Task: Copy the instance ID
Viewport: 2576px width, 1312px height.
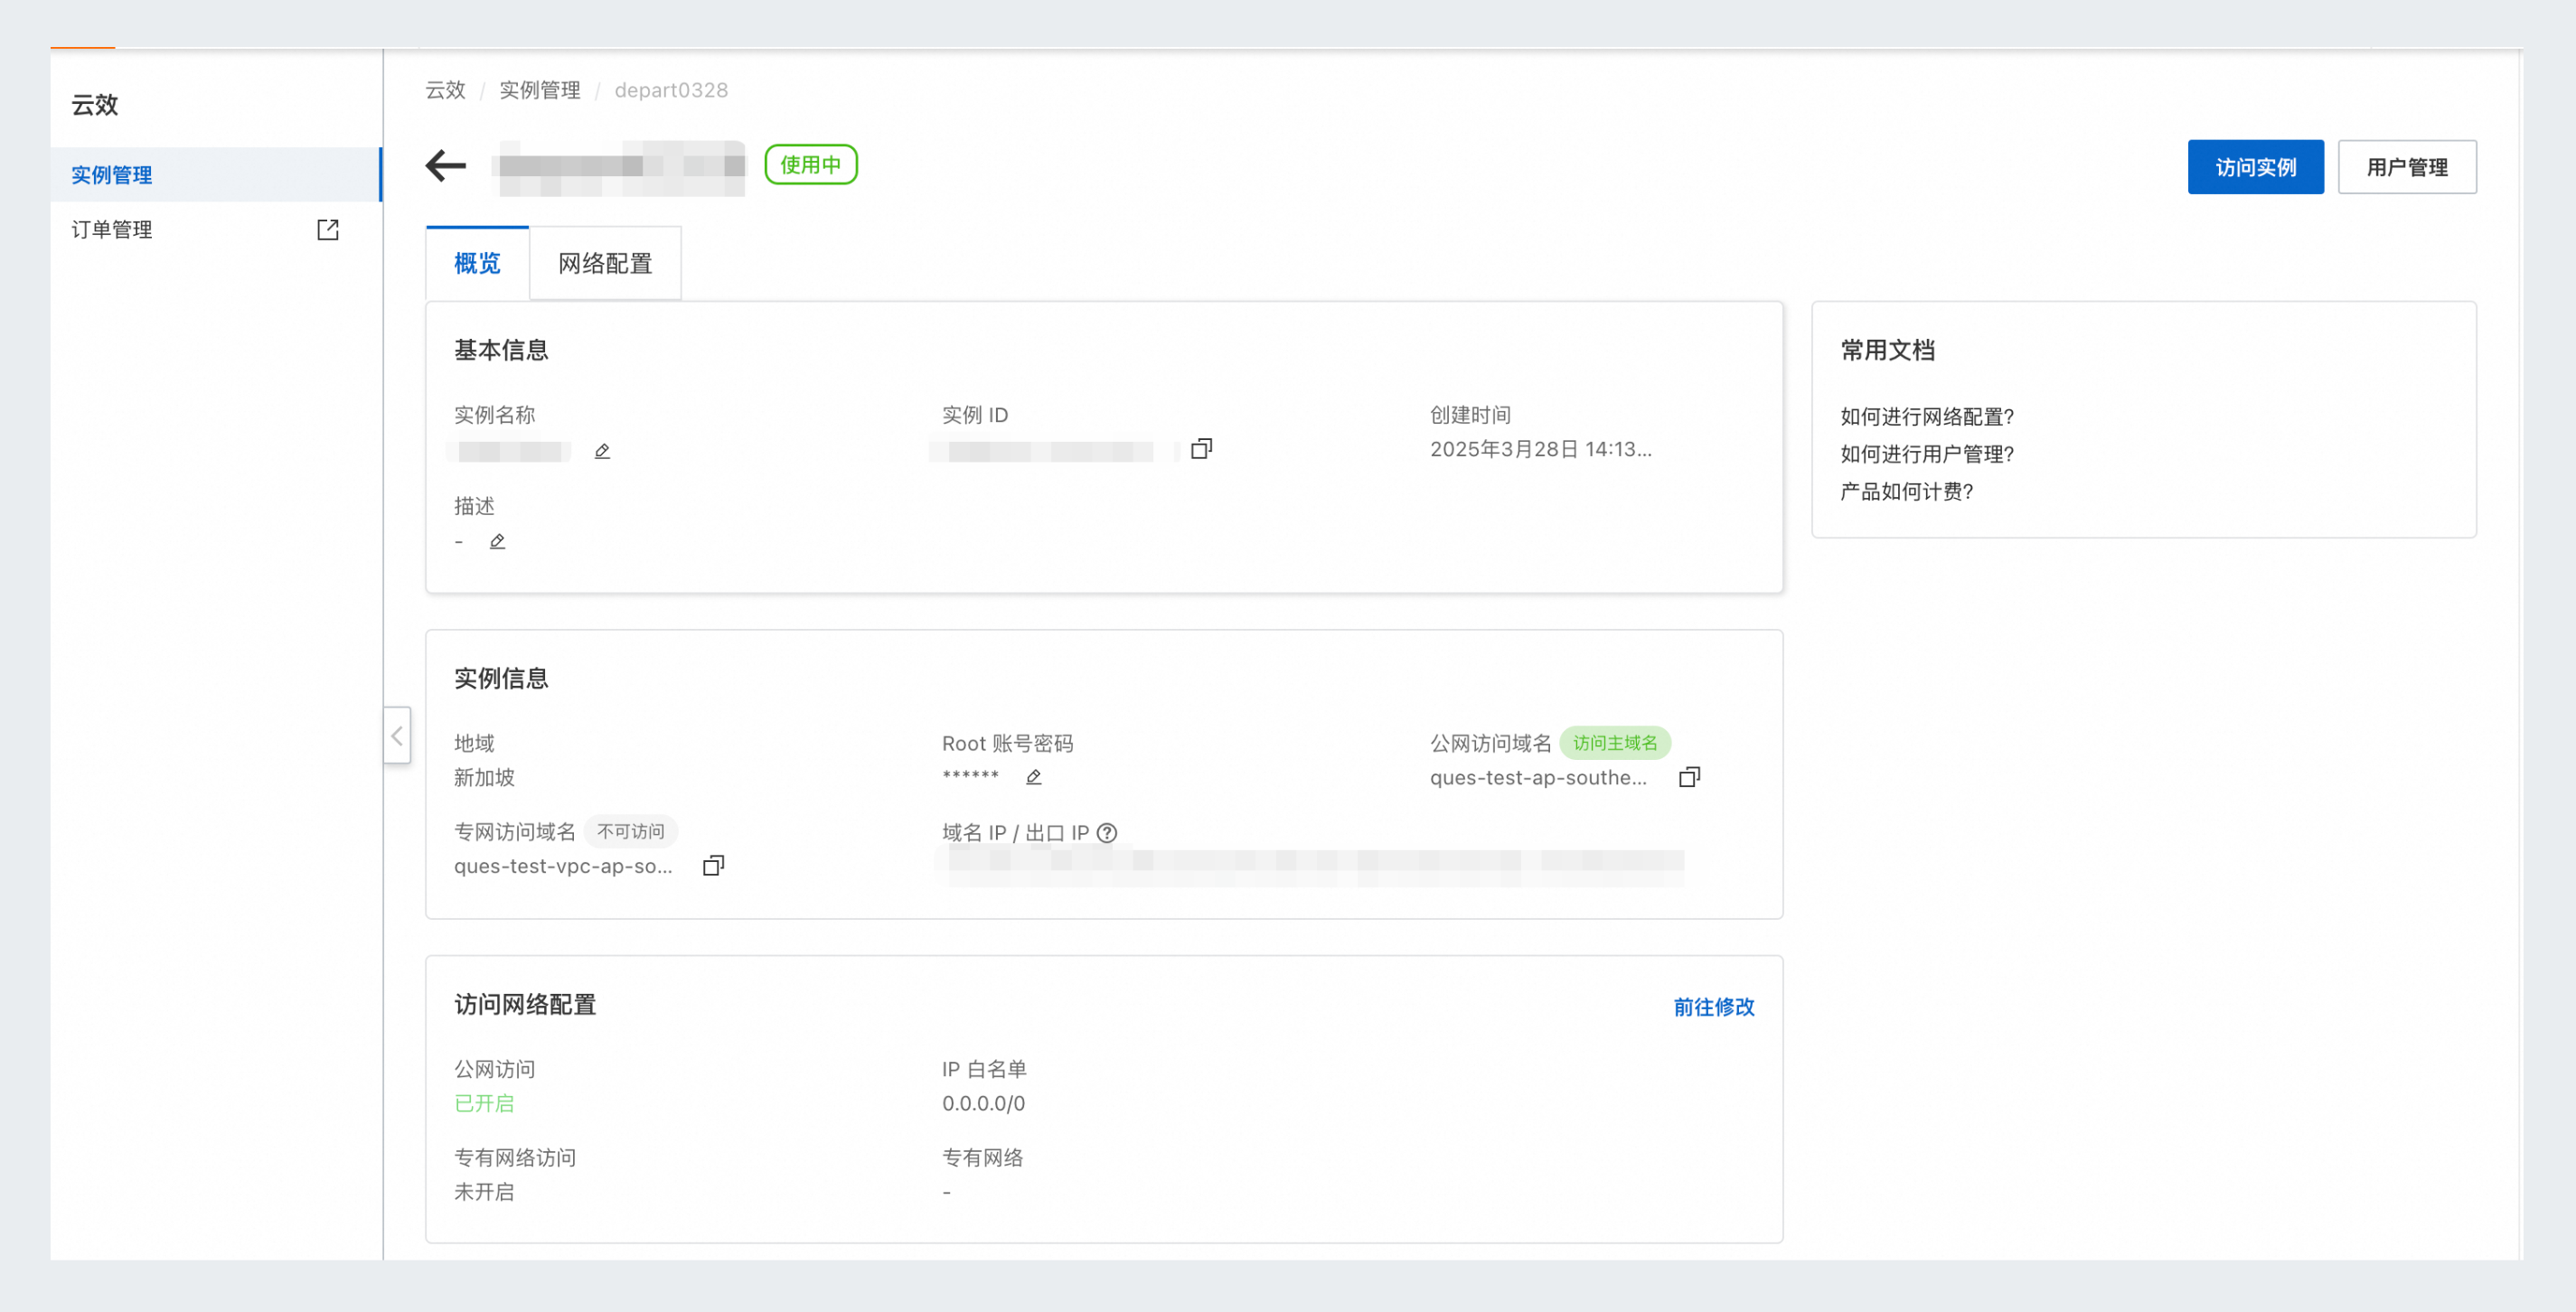Action: [x=1201, y=449]
